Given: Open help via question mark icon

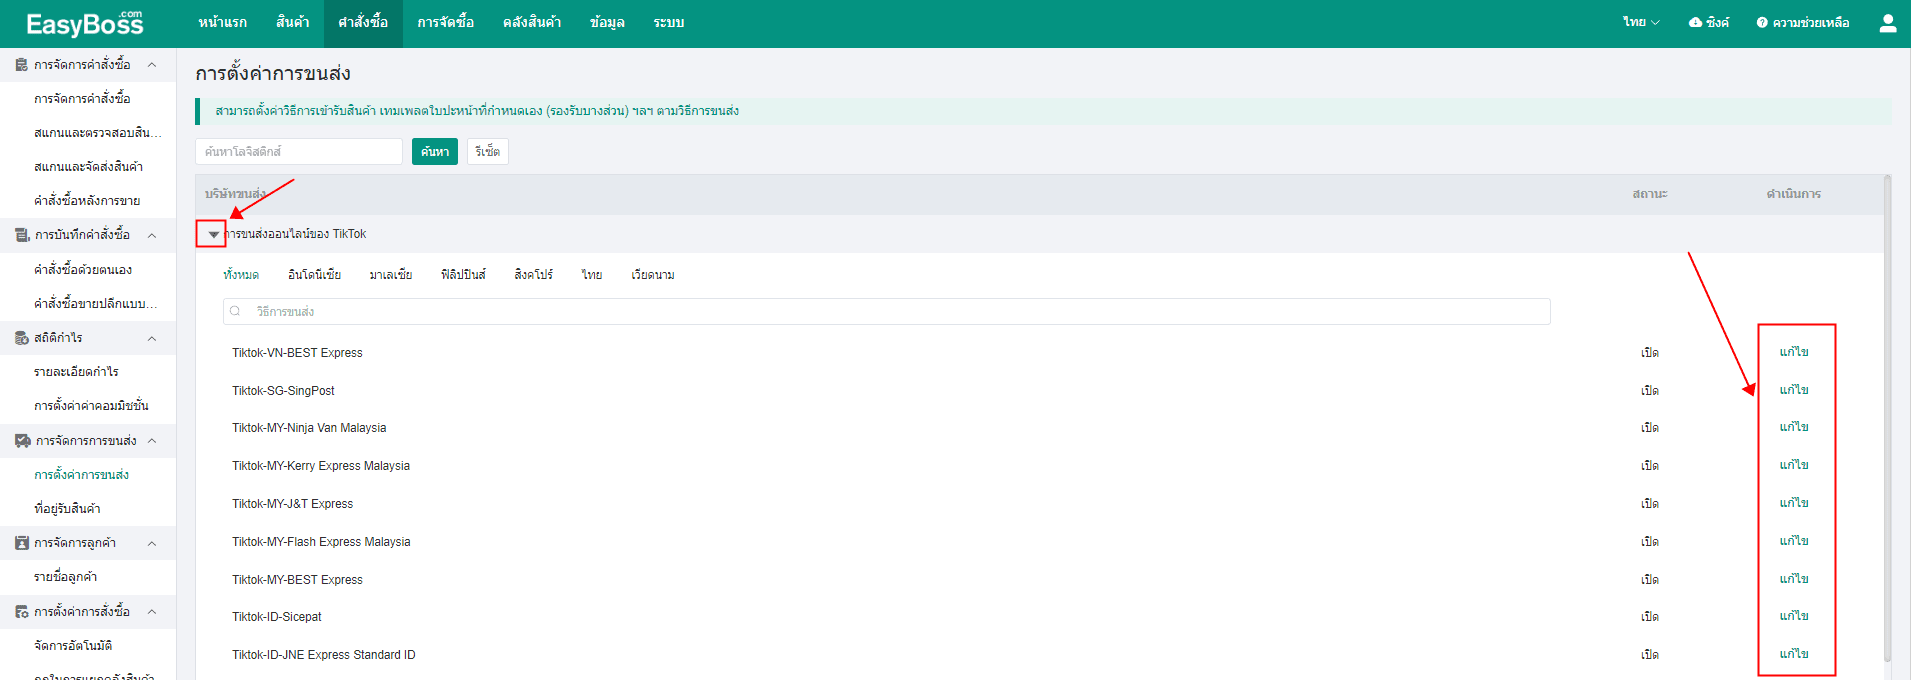Looking at the screenshot, I should click(1762, 22).
